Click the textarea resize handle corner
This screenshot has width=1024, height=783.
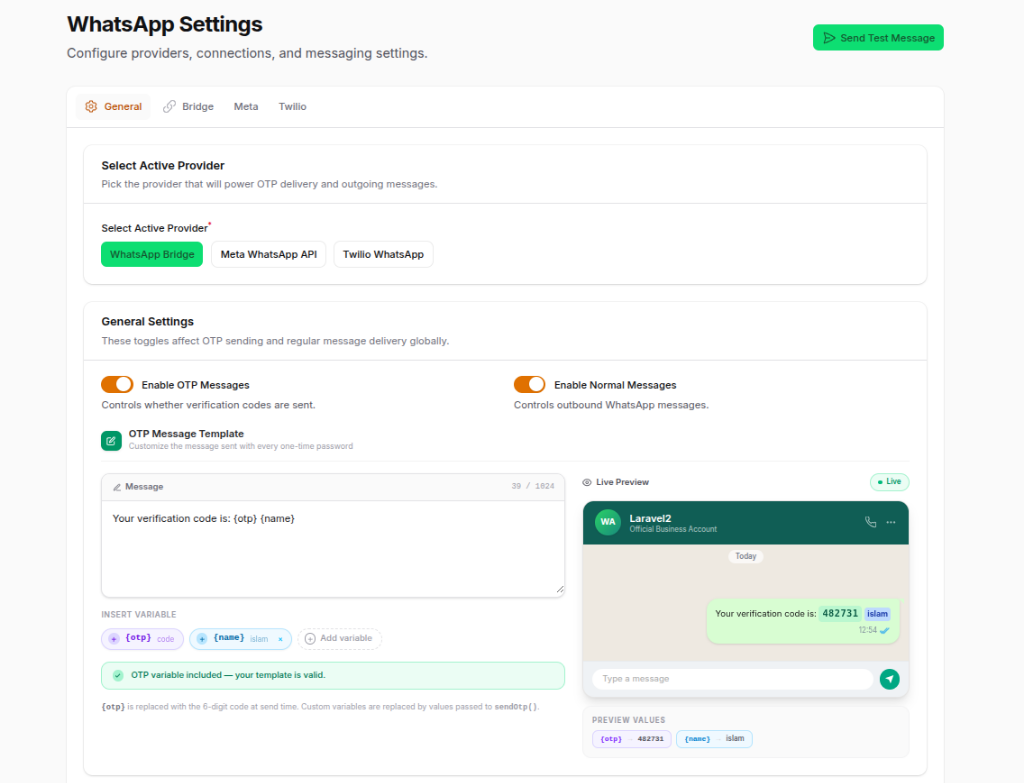click(560, 589)
